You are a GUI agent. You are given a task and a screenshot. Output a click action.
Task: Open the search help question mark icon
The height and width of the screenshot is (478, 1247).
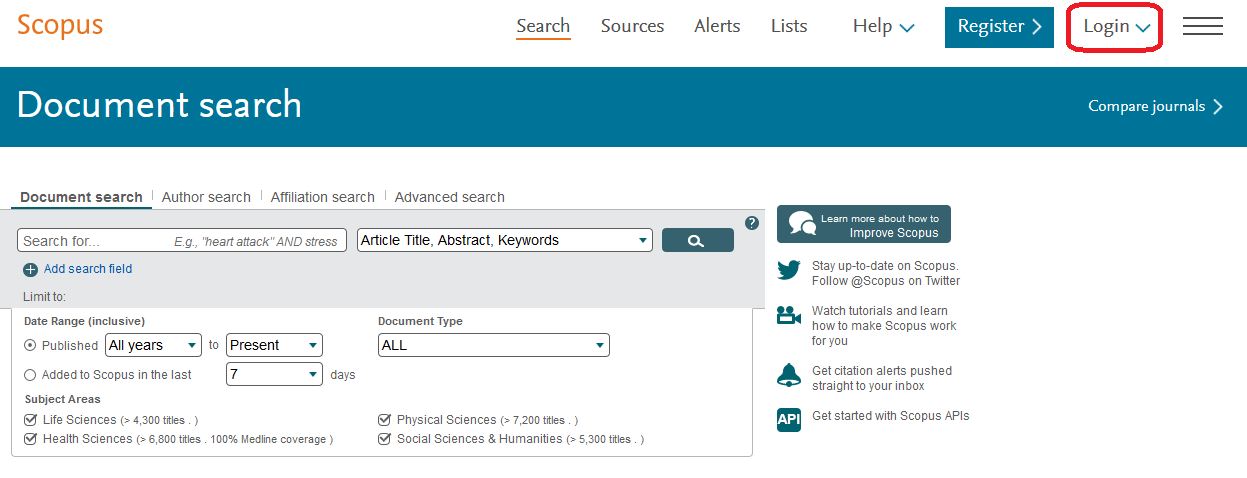click(752, 223)
